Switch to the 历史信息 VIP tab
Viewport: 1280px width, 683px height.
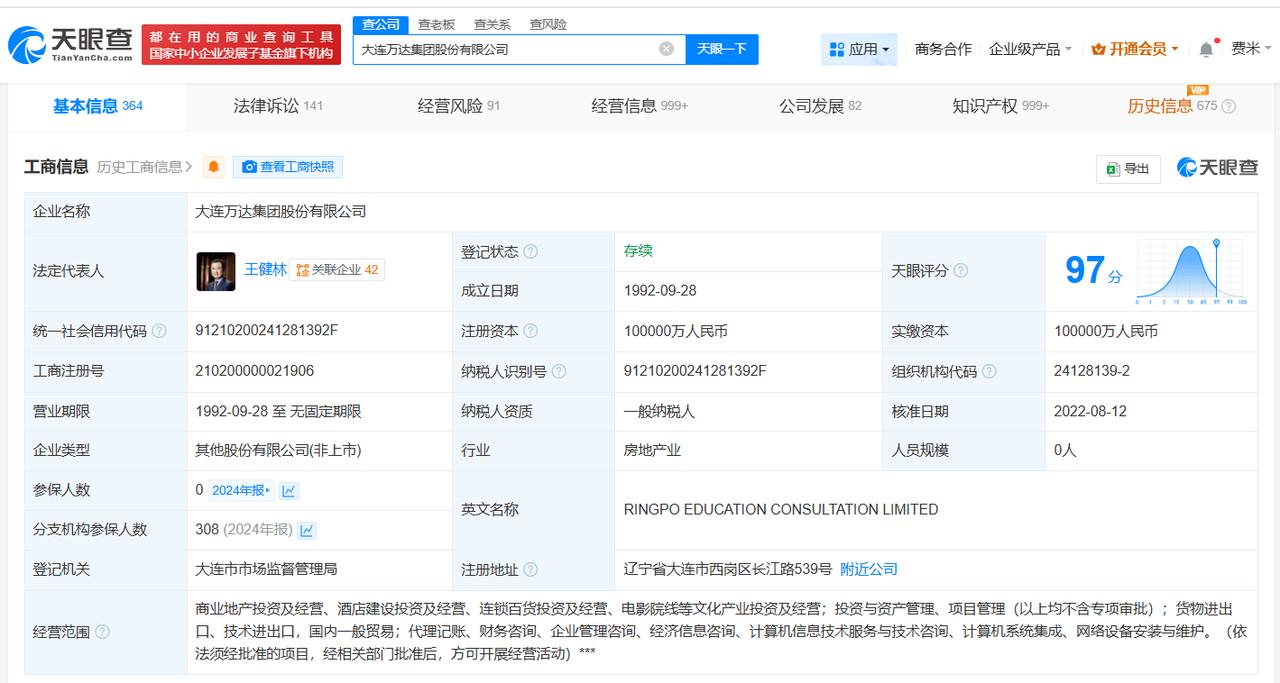(1172, 106)
